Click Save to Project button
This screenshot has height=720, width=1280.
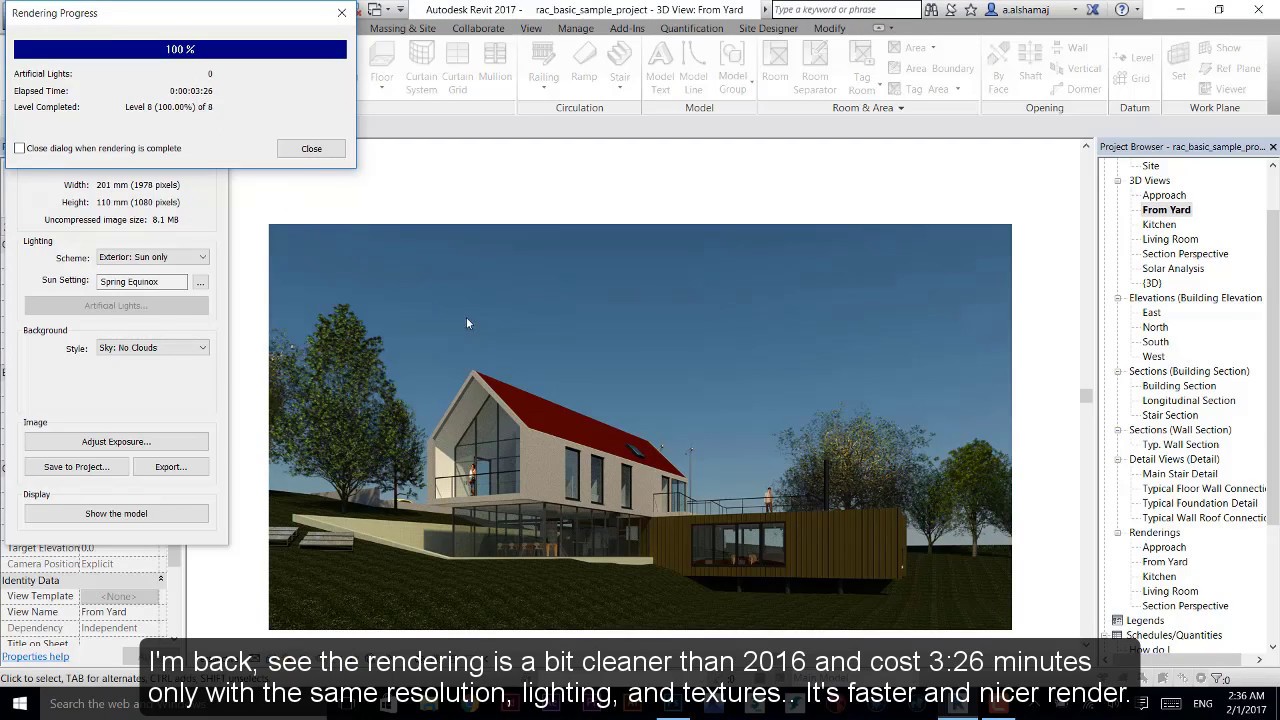click(76, 467)
